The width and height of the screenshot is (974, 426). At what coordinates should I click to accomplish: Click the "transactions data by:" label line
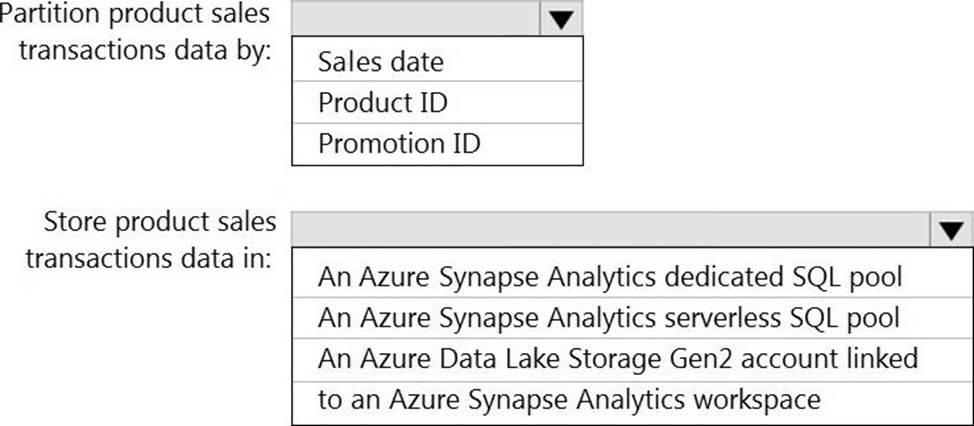(x=146, y=50)
